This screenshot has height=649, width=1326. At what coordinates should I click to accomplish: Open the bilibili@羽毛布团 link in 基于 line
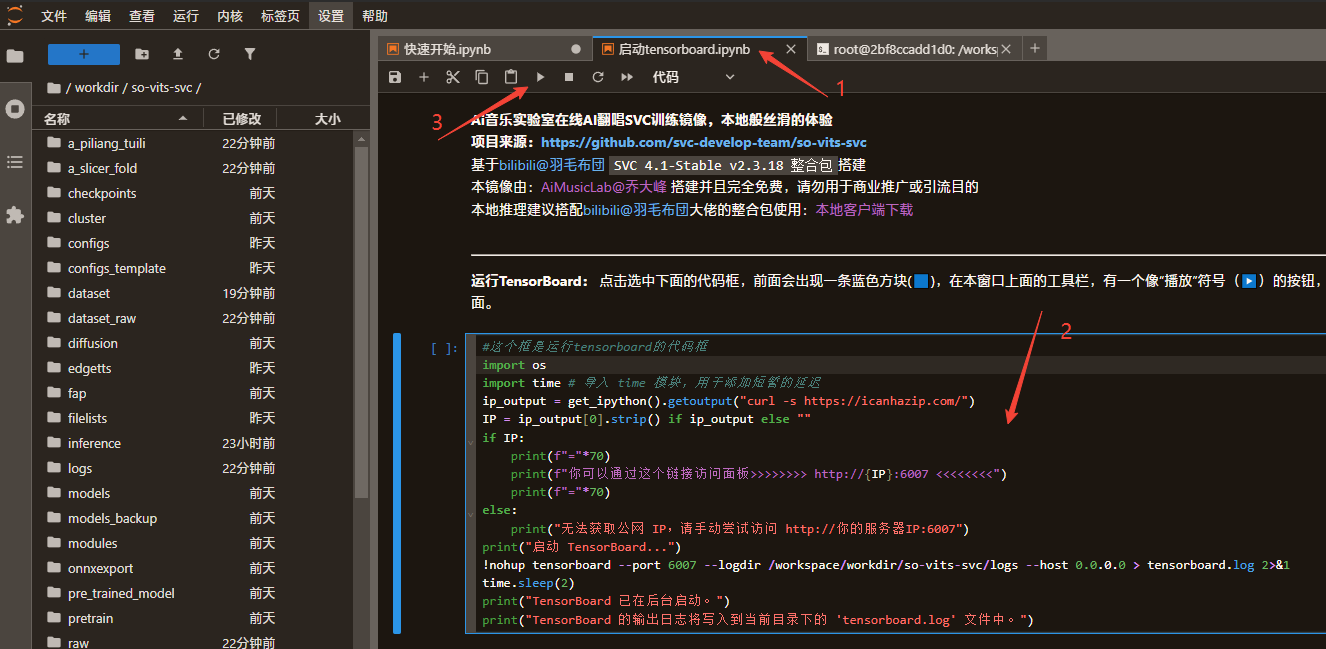tap(552, 165)
